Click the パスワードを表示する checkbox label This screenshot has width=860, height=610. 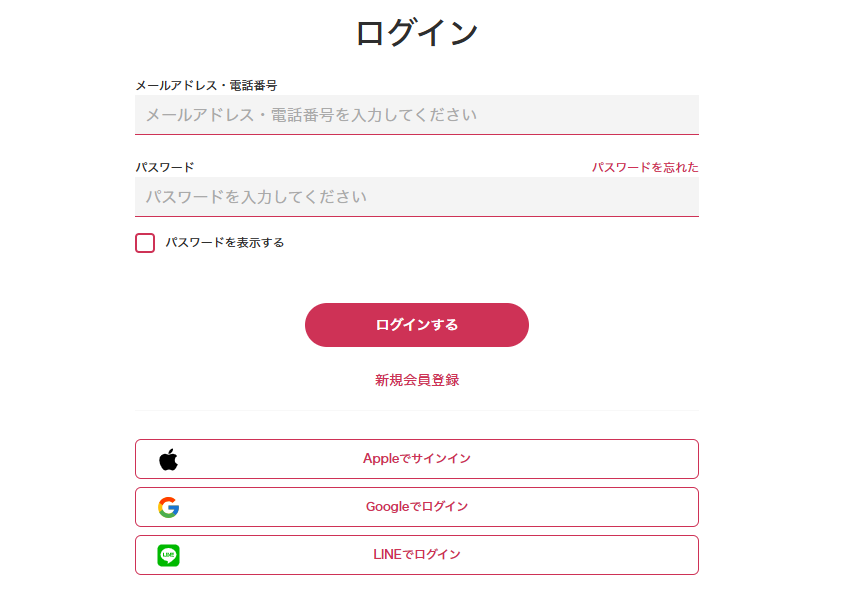point(225,243)
